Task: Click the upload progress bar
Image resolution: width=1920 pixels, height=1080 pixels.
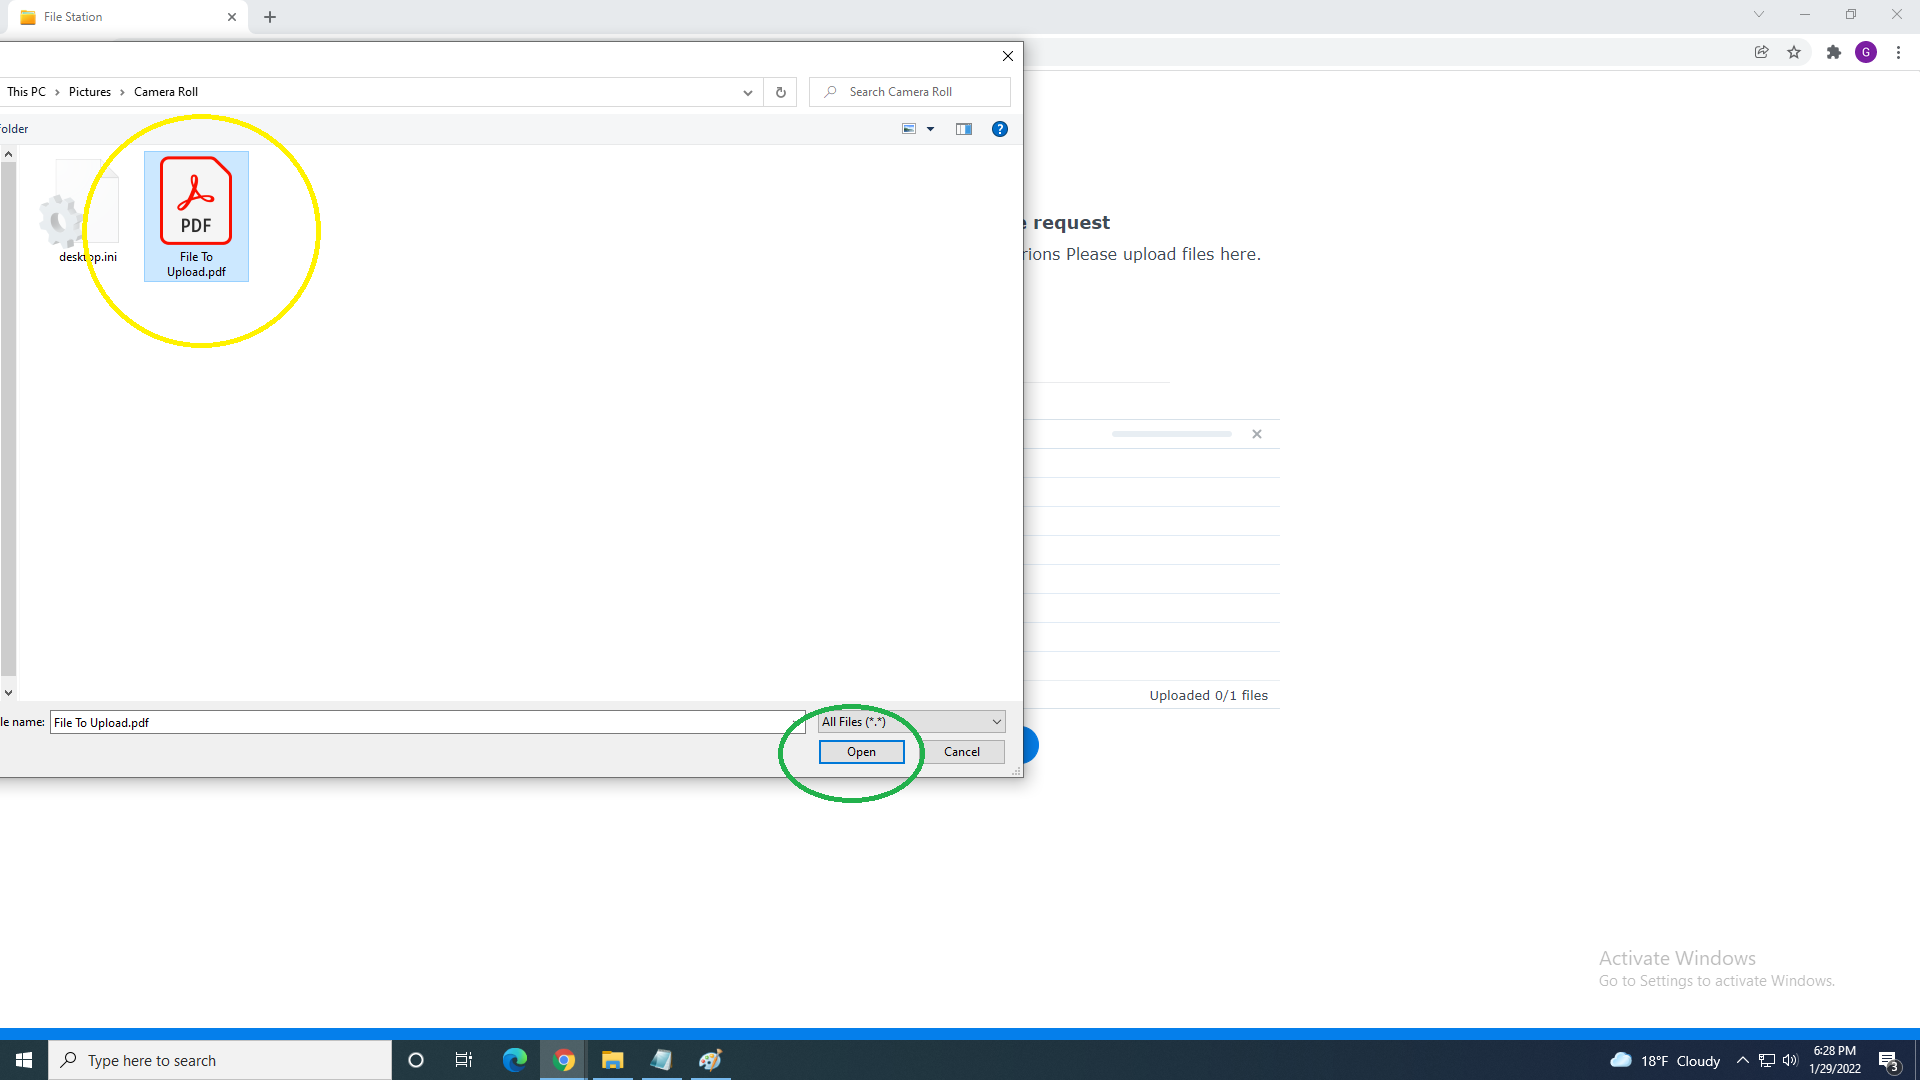Action: coord(1171,434)
